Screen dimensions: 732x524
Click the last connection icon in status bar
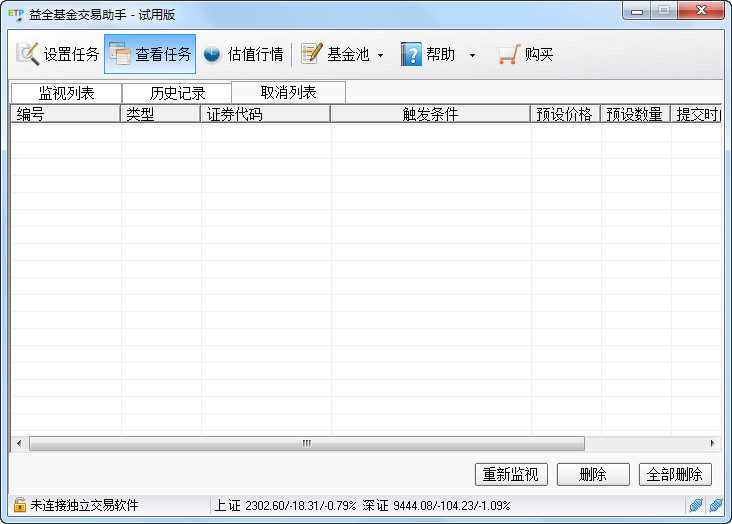pyautogui.click(x=715, y=505)
